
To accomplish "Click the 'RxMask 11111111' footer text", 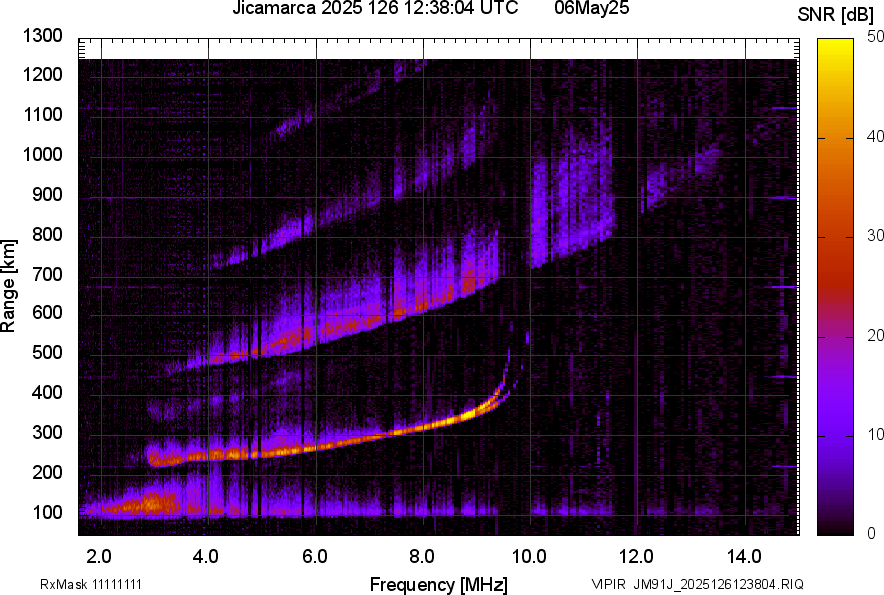I will [x=91, y=584].
